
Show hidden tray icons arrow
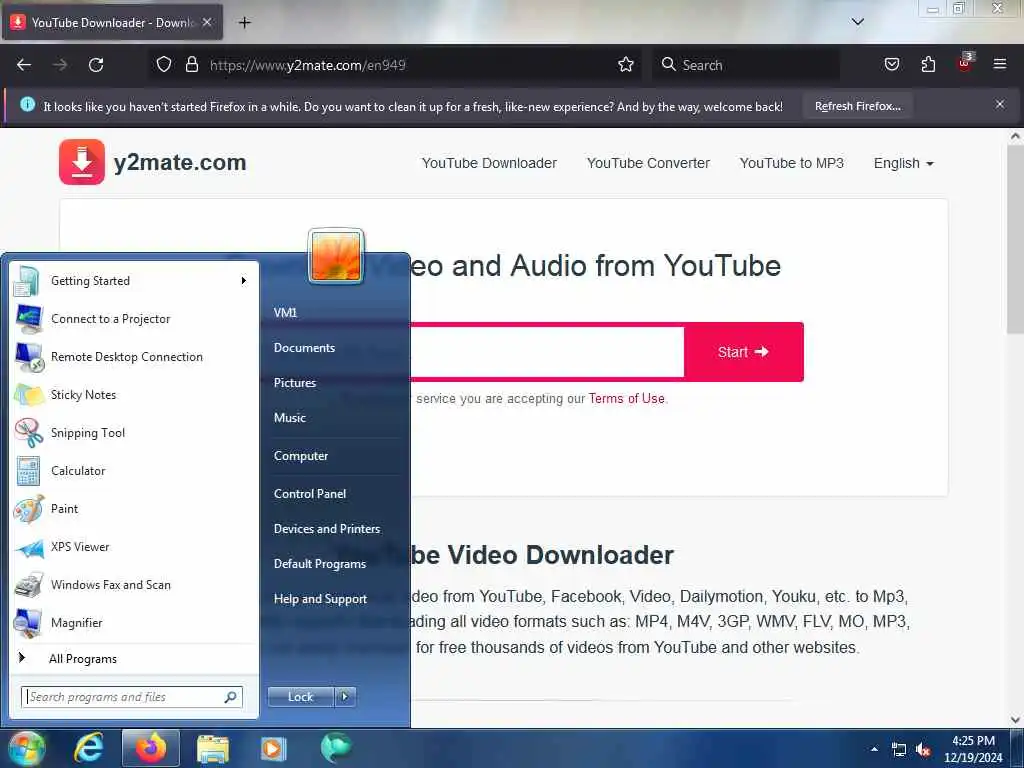click(x=874, y=749)
